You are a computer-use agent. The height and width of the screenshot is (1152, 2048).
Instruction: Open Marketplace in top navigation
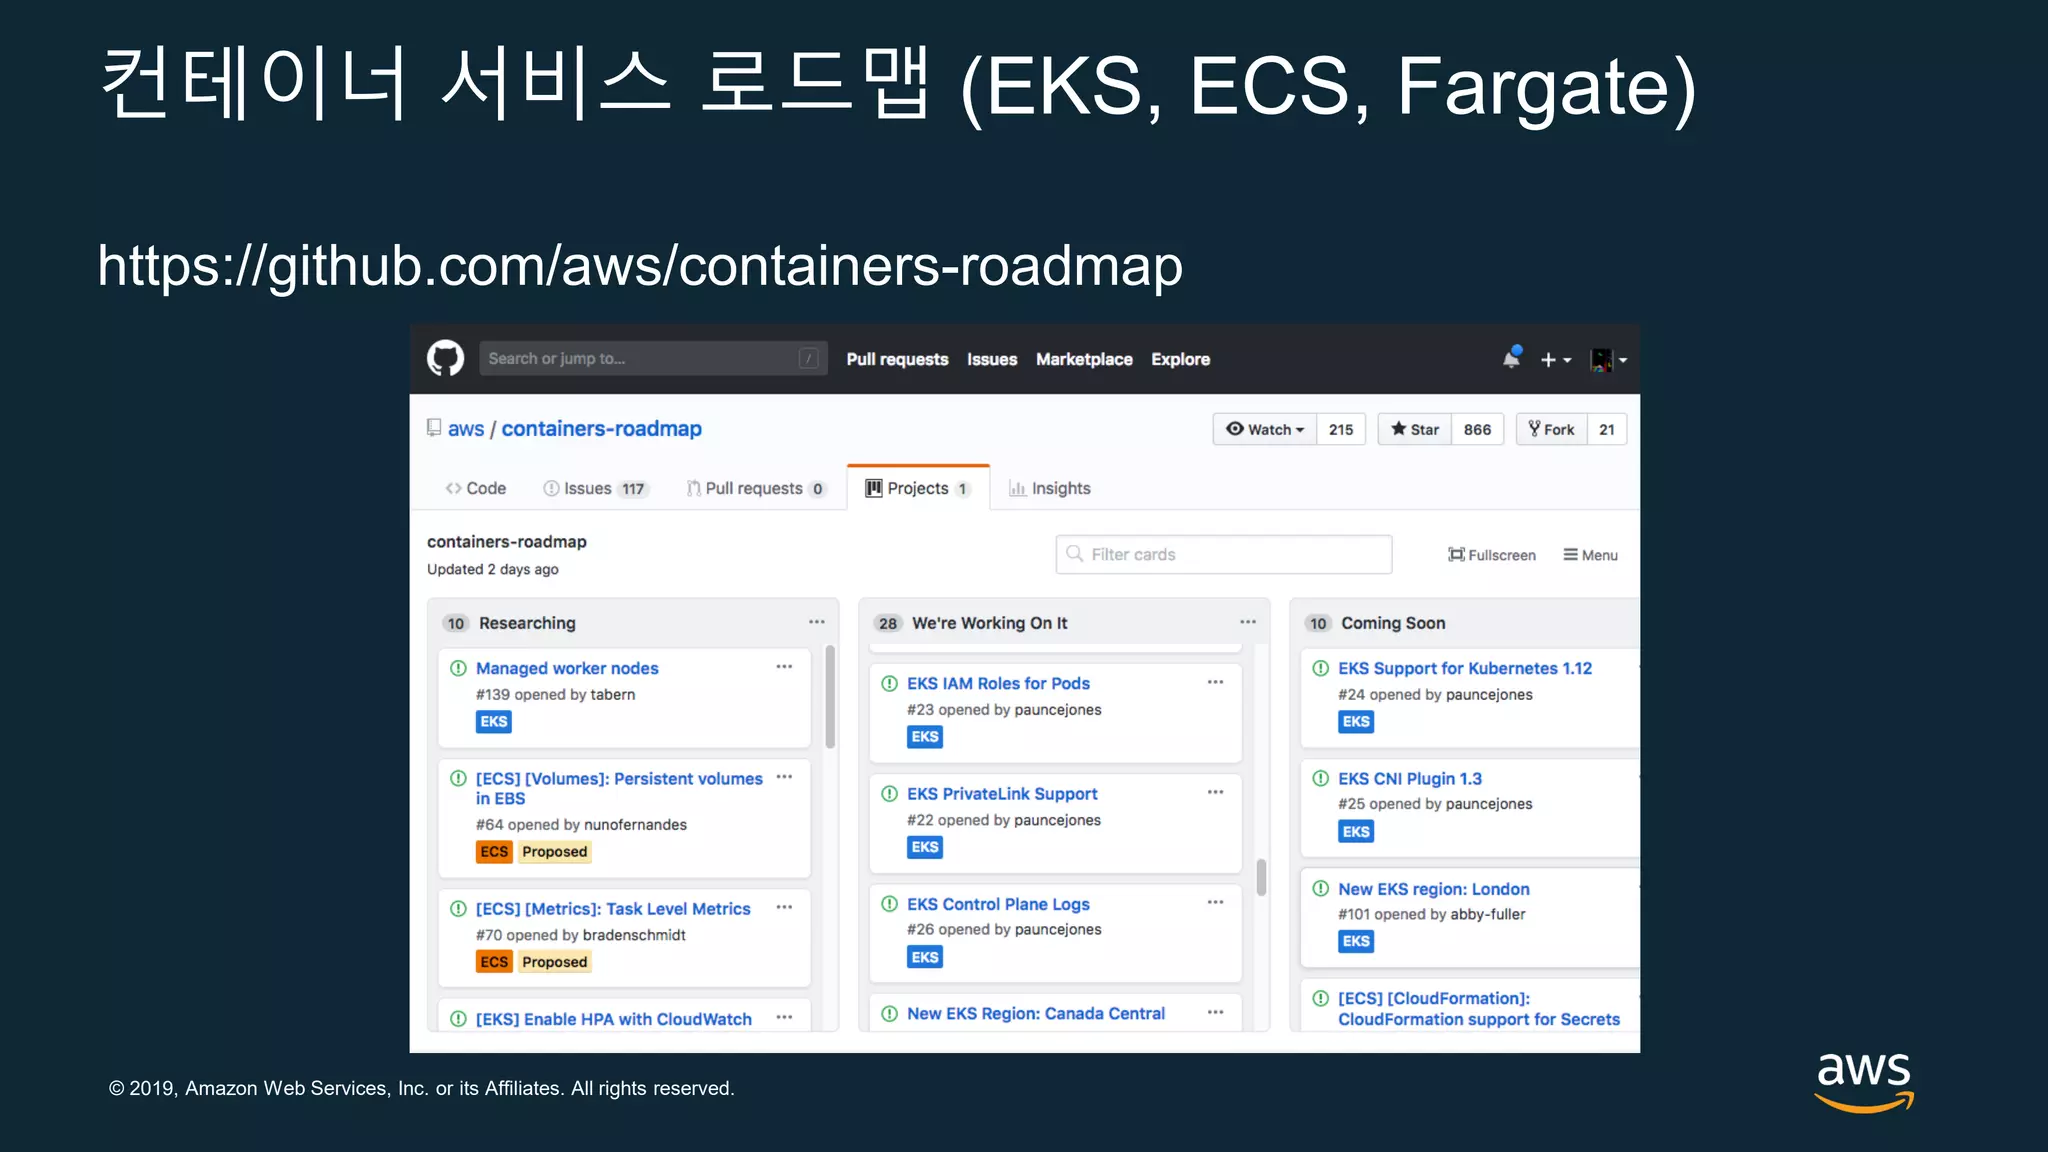1084,359
